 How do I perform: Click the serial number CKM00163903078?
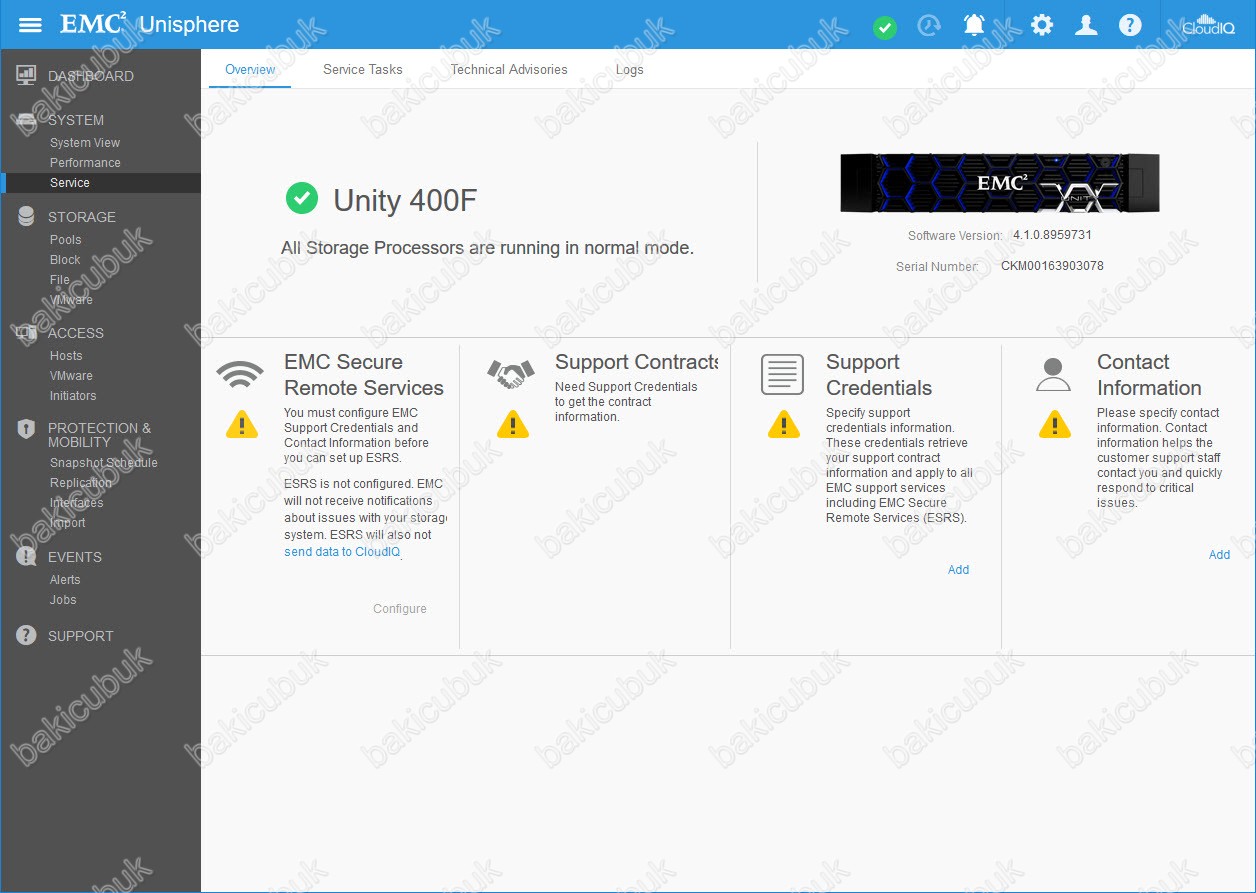(1052, 266)
